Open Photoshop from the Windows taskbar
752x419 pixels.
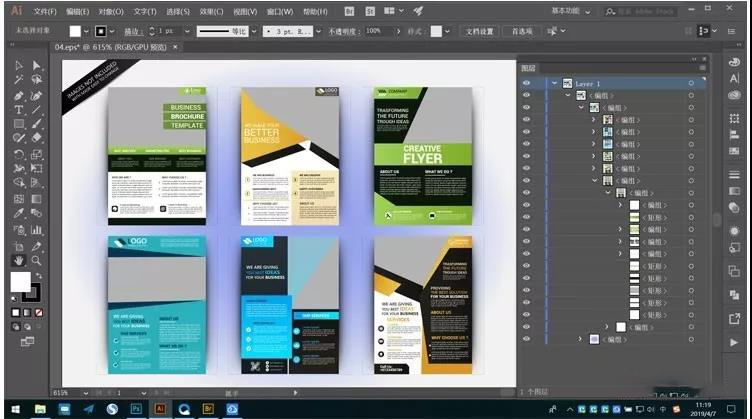(136, 409)
